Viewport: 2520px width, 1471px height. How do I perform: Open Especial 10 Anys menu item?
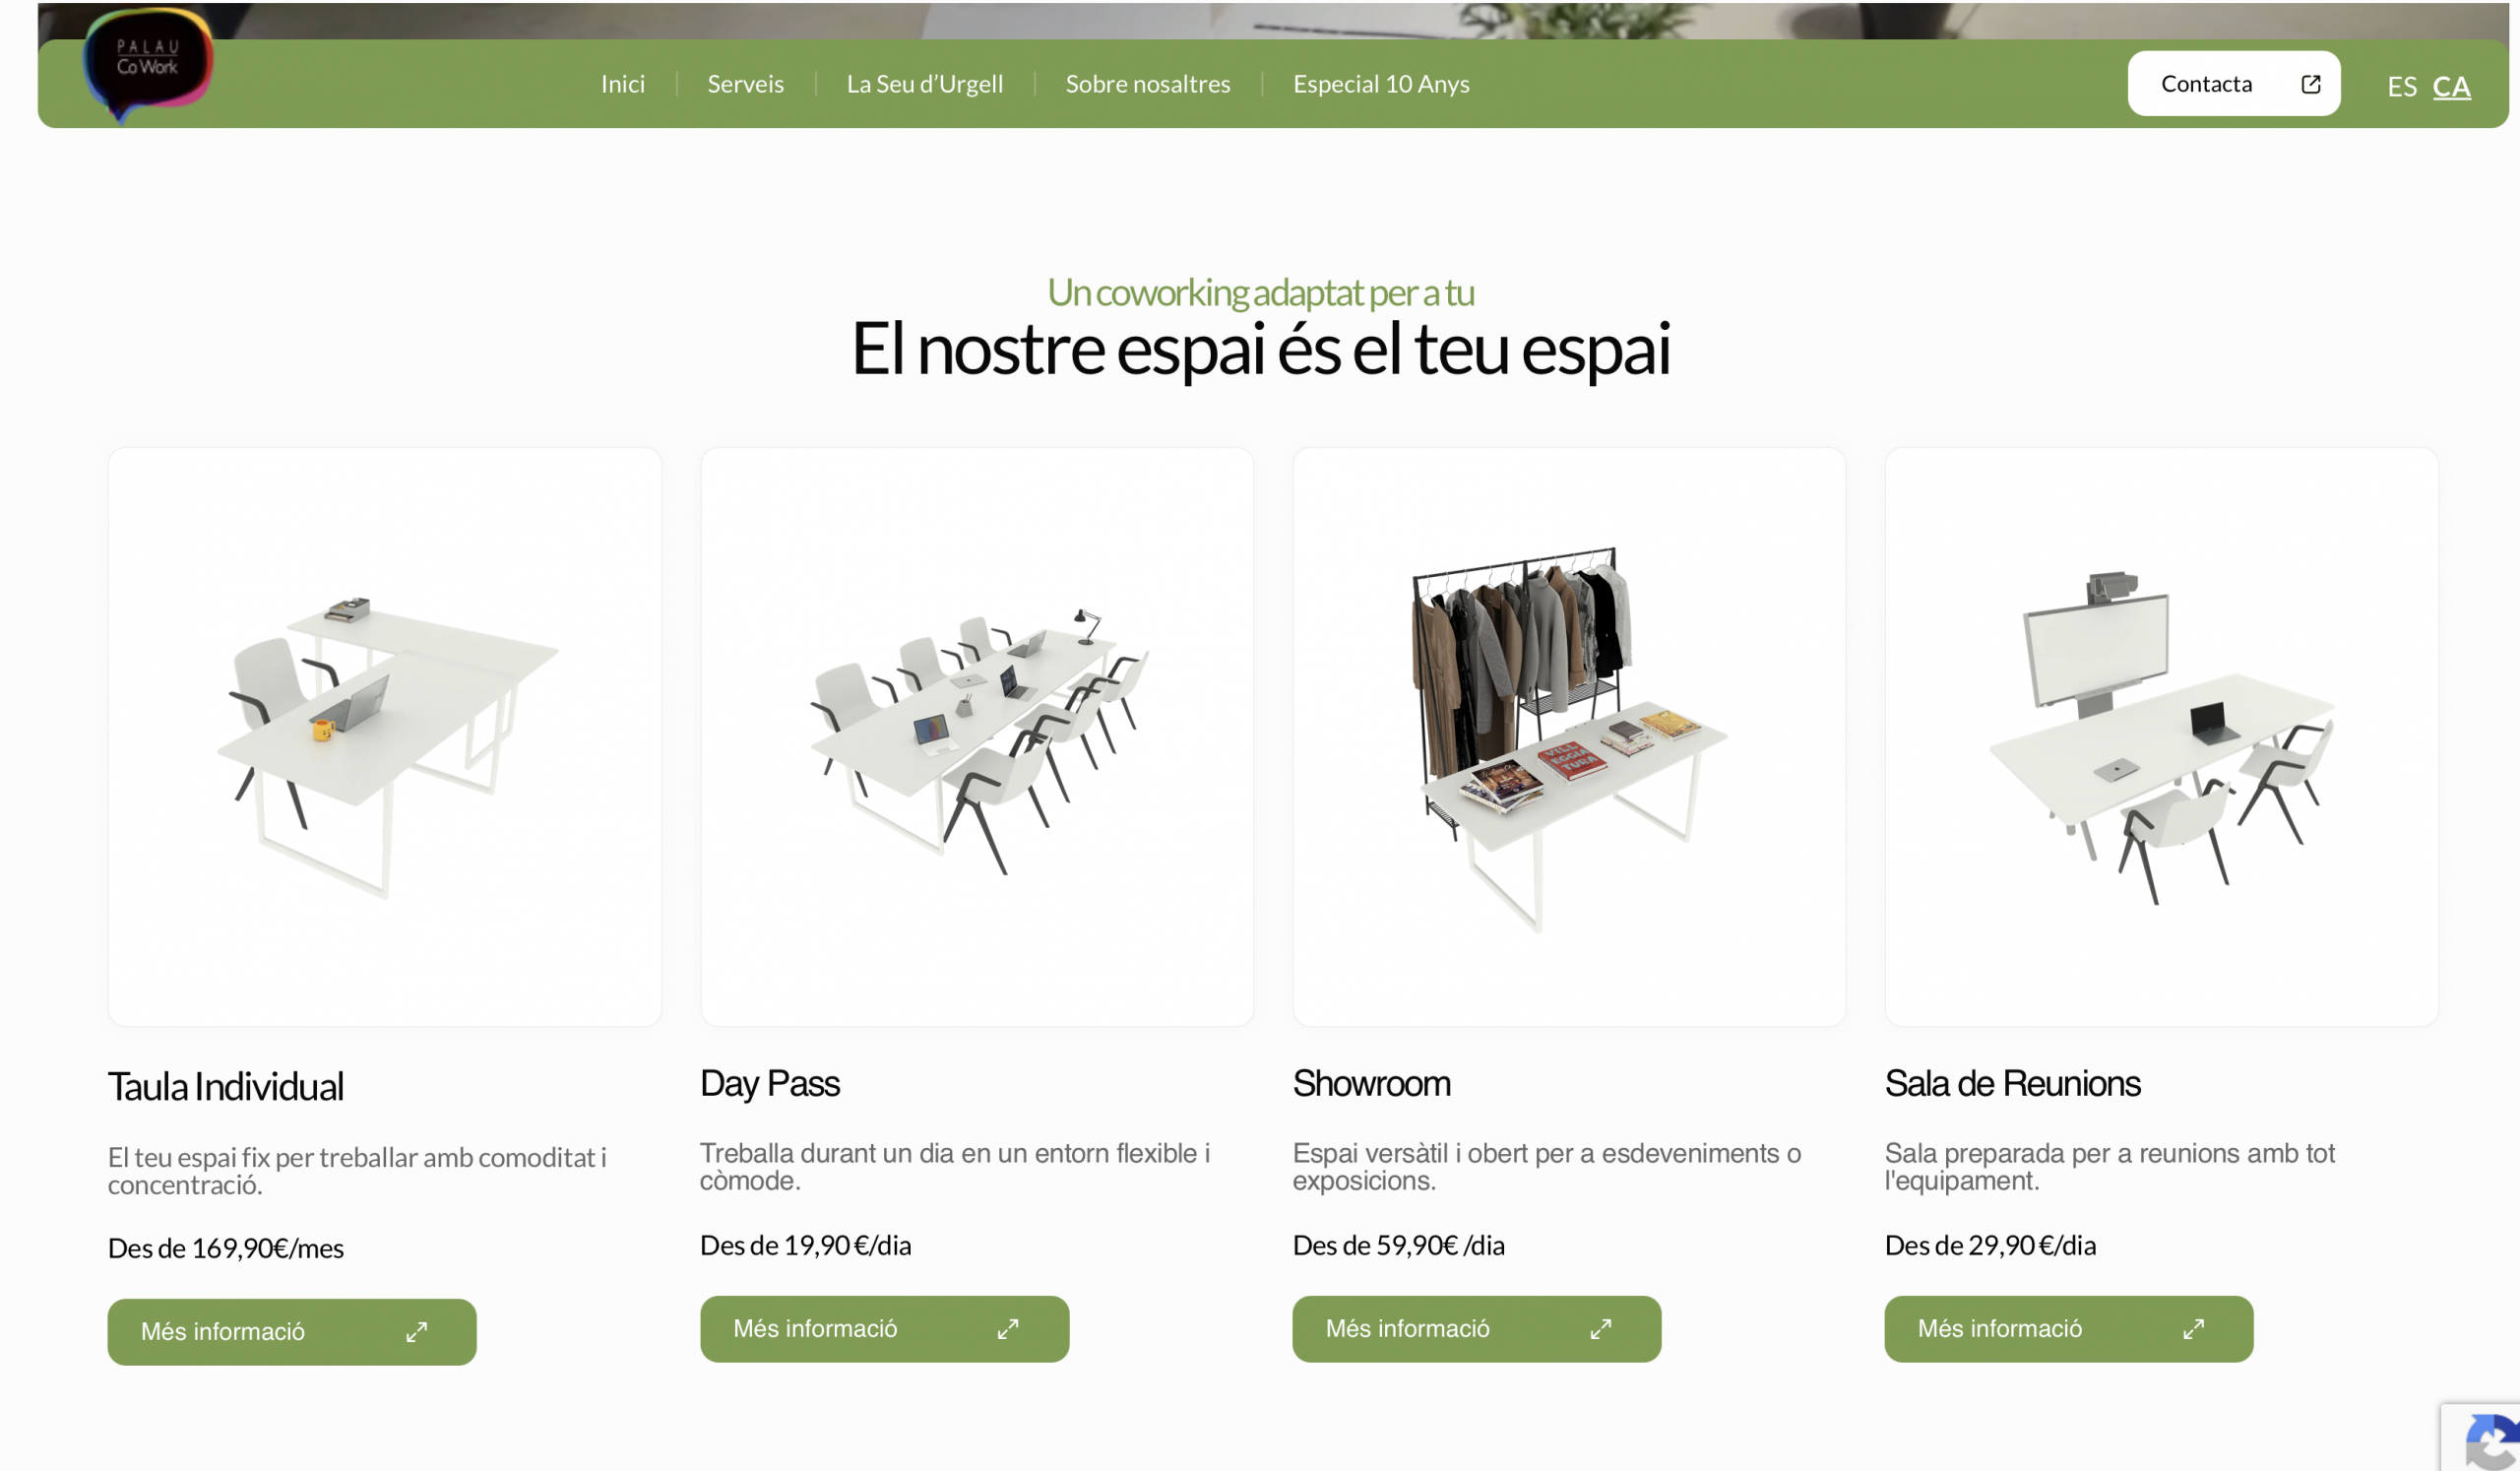click(1382, 84)
